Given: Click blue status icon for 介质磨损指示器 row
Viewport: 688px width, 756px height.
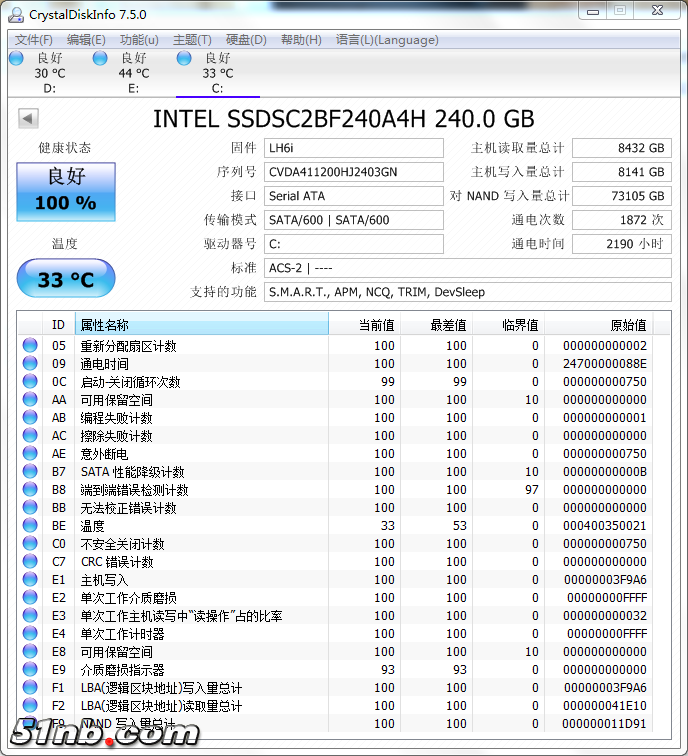Looking at the screenshot, I should [31, 670].
